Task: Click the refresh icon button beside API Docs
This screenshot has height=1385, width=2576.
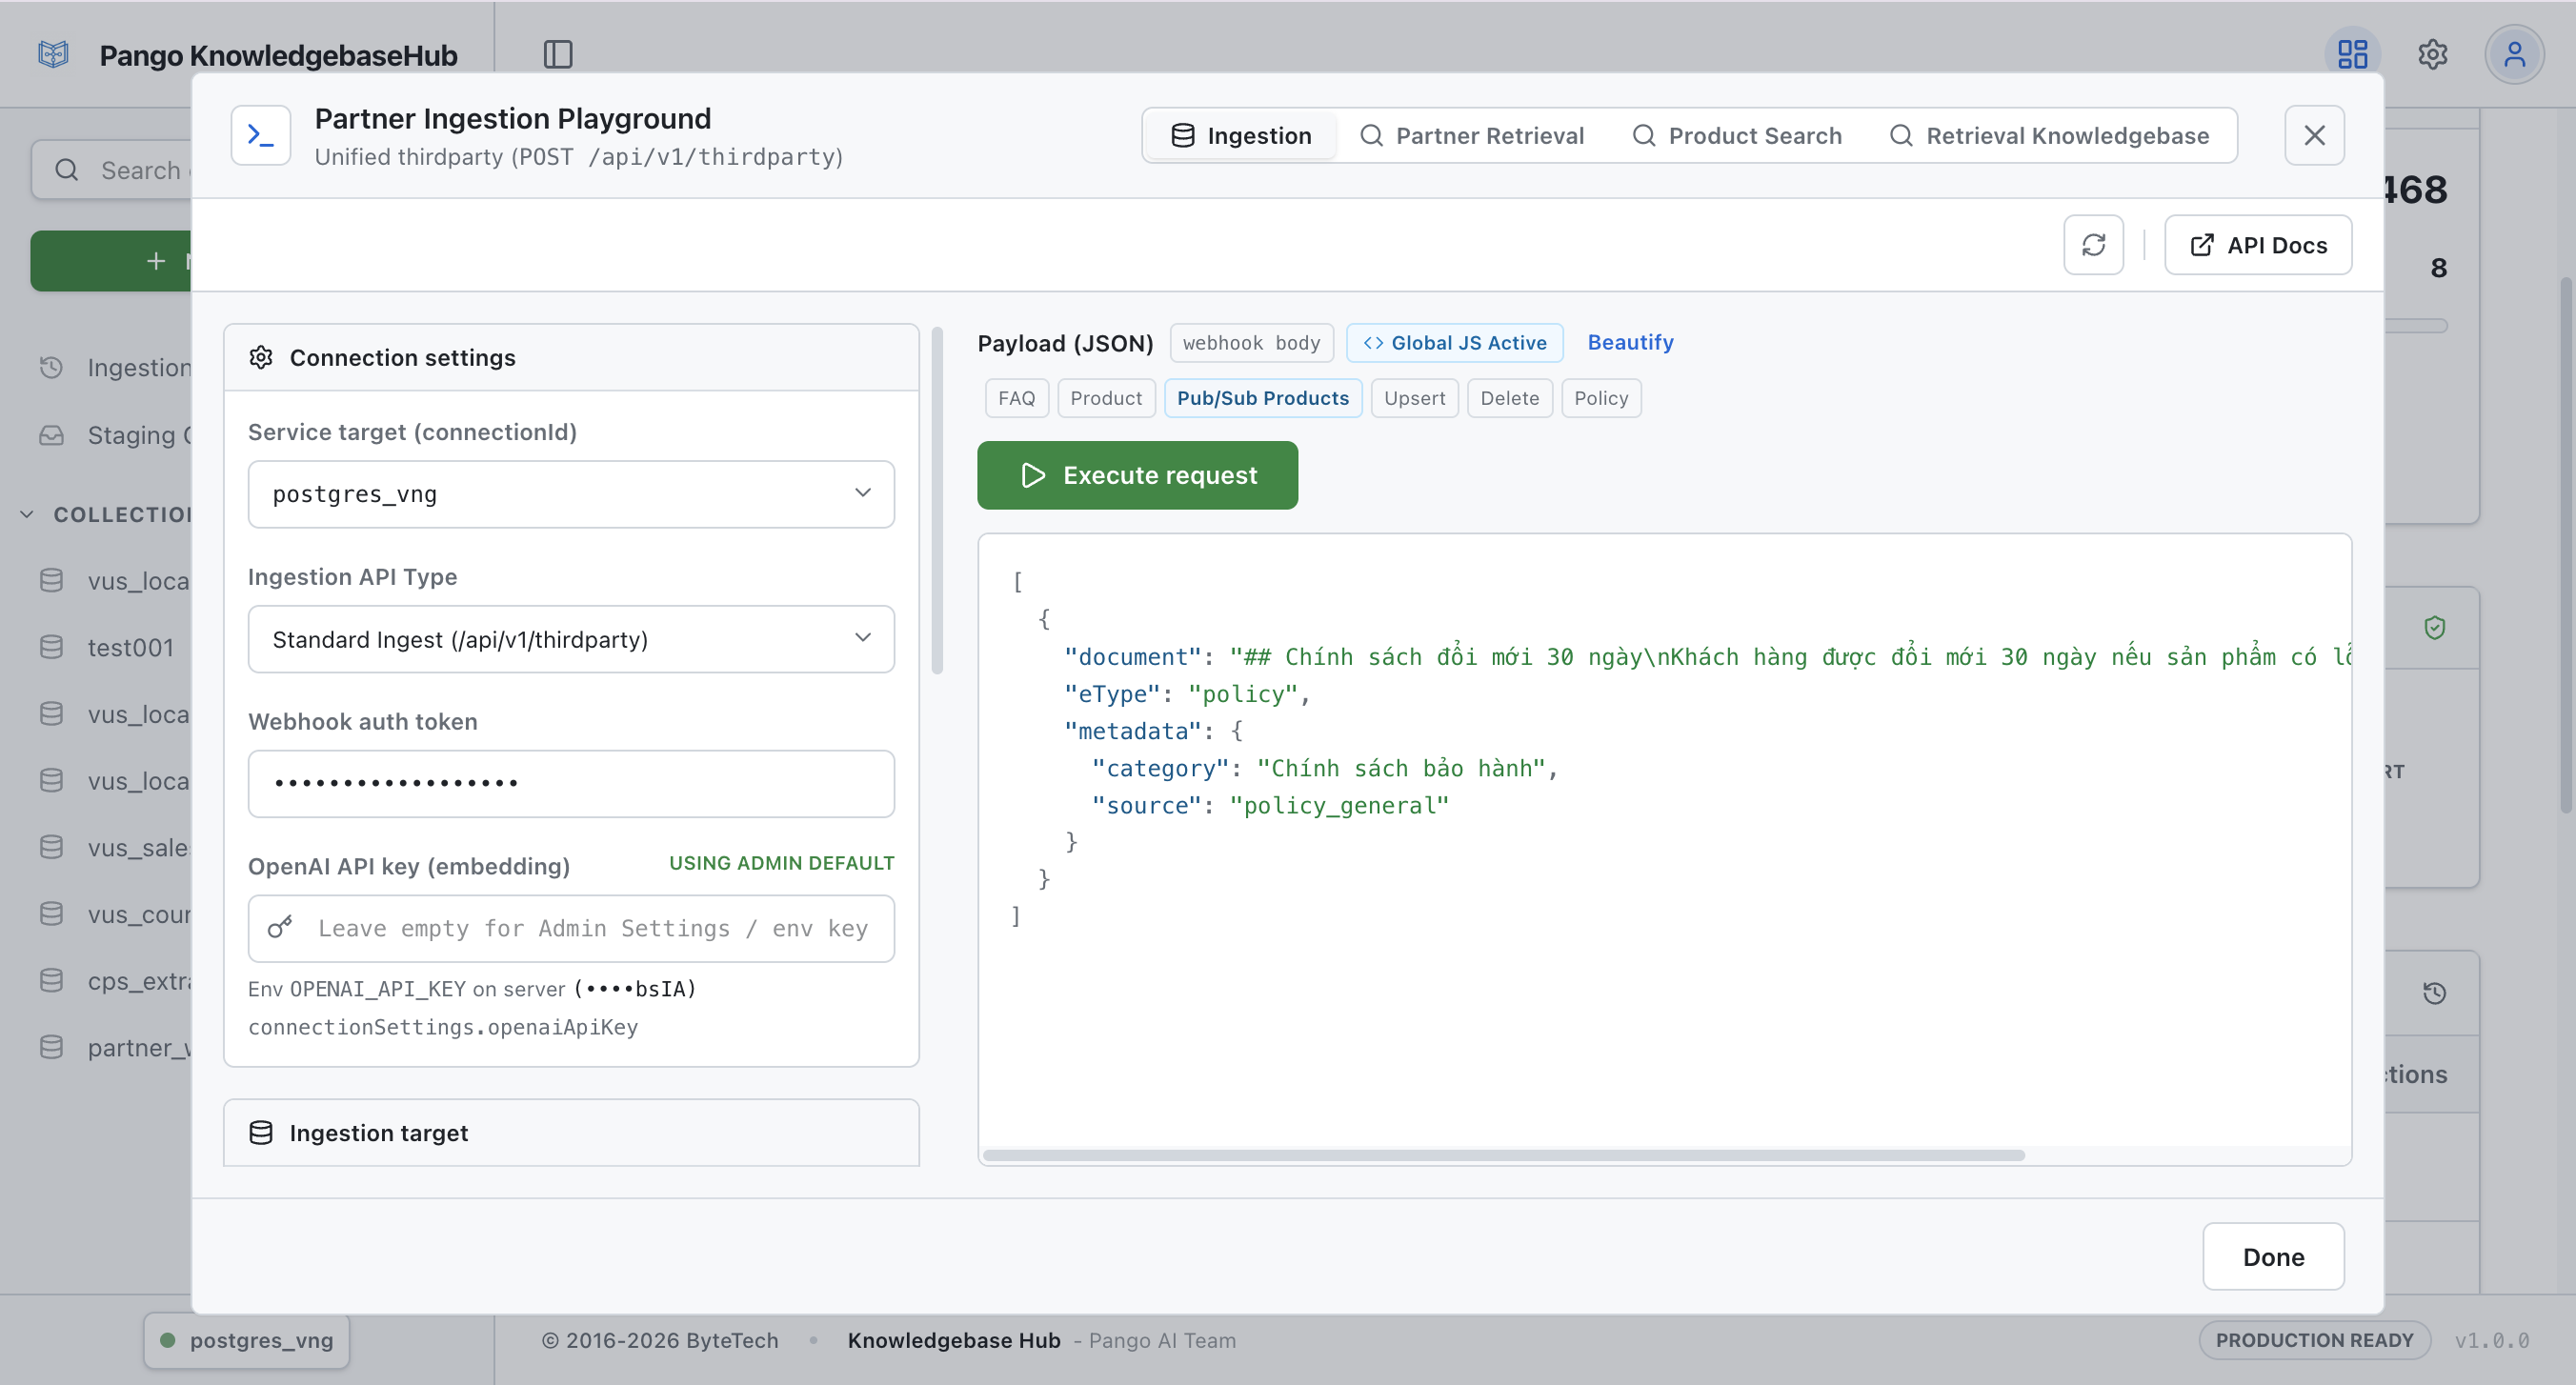Action: [2093, 245]
